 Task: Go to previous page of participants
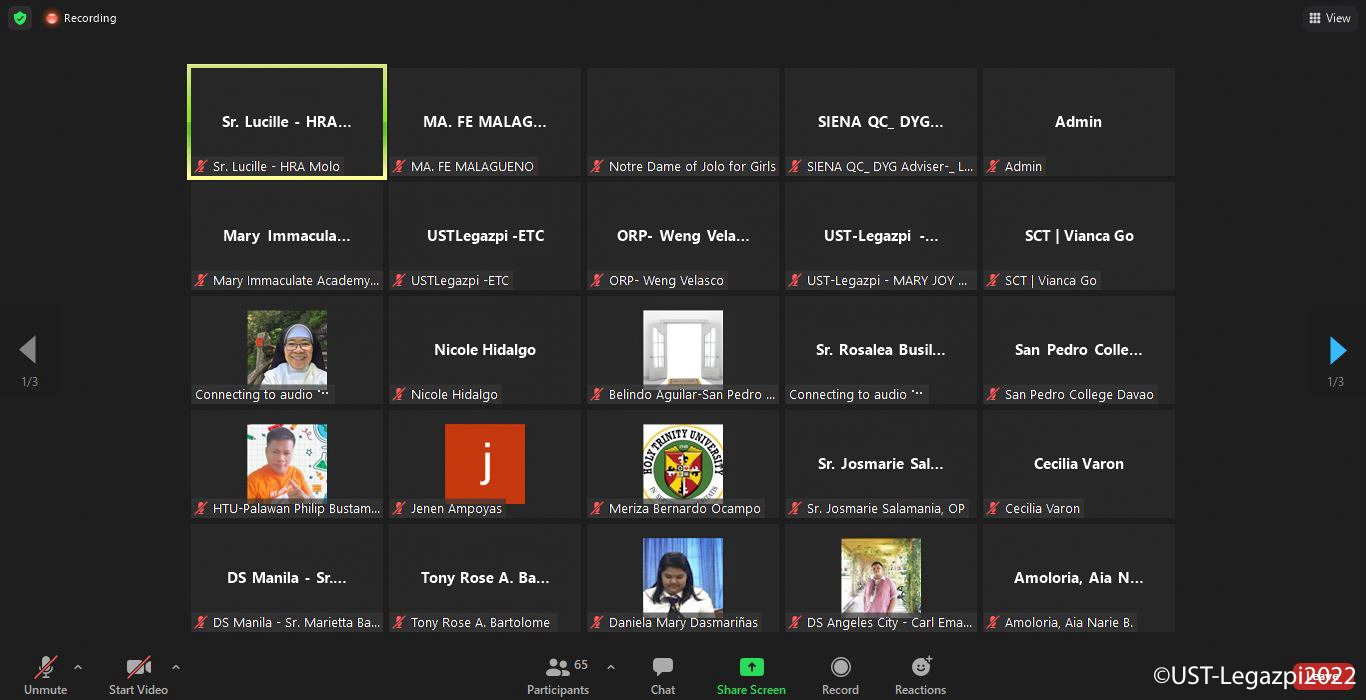[28, 350]
